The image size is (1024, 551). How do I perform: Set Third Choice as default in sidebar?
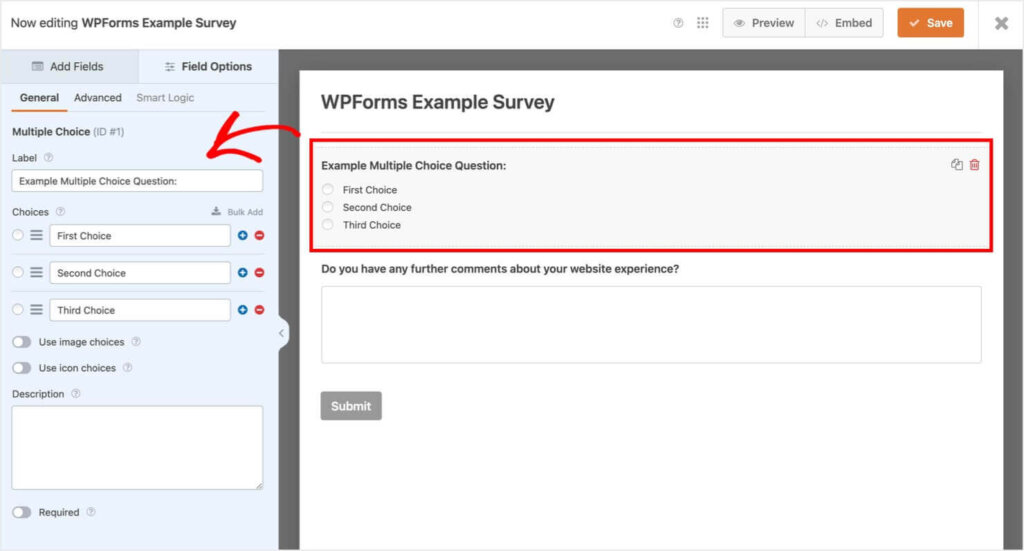(18, 309)
